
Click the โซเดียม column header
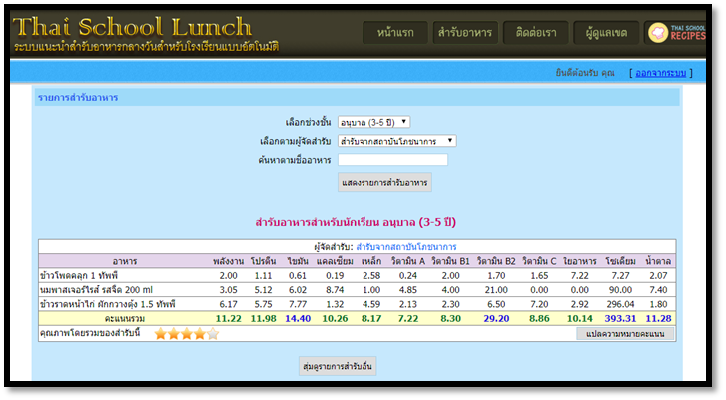pyautogui.click(x=620, y=261)
